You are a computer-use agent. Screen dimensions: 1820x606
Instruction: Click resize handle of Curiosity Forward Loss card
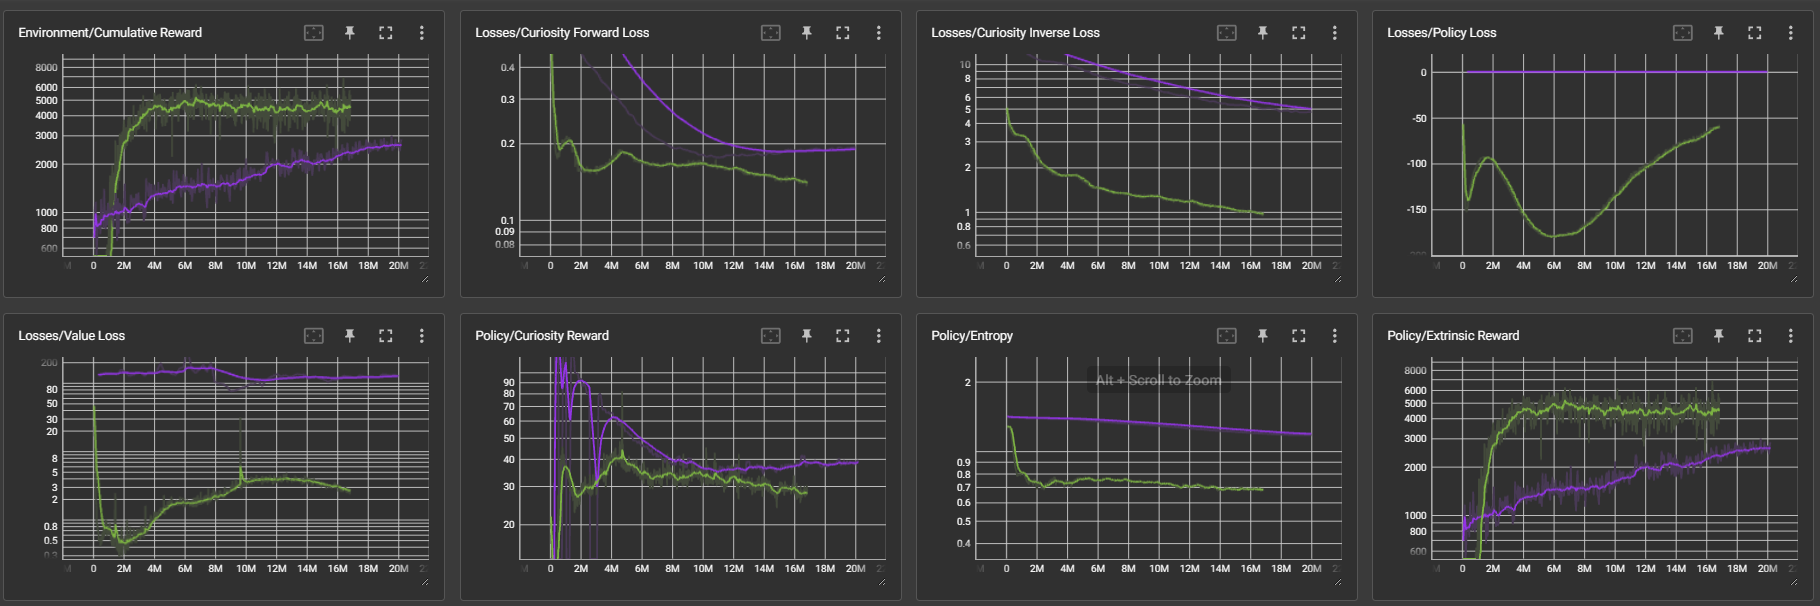[x=882, y=280]
